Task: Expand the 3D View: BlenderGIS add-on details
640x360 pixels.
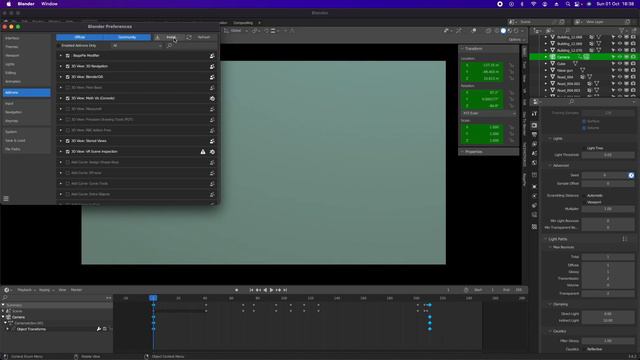Action: click(x=61, y=77)
